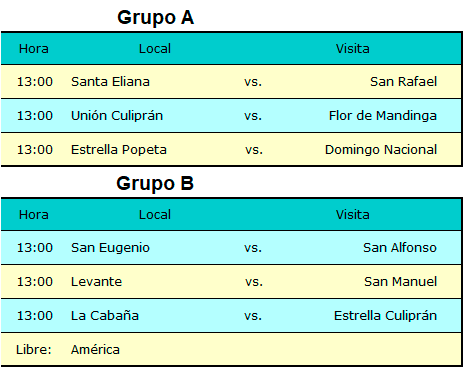Select the Hora column header in Grupo A

pos(34,49)
